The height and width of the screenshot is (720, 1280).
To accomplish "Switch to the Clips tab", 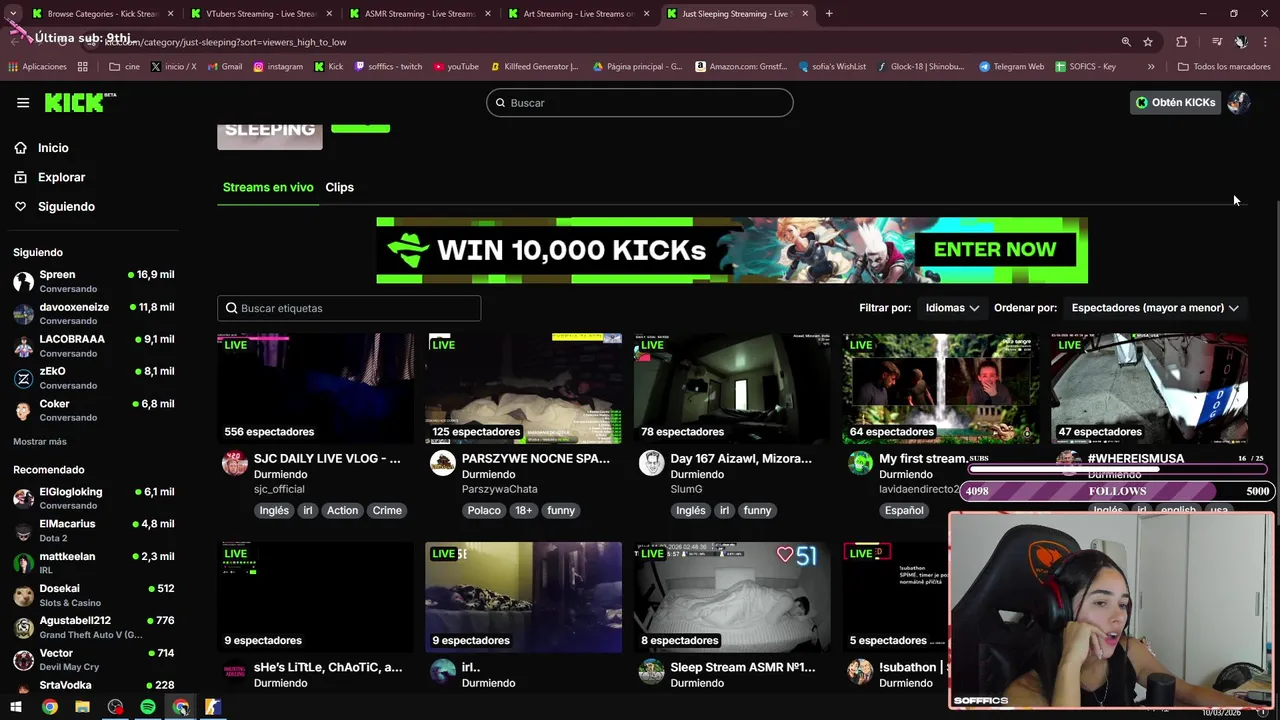I will (339, 187).
